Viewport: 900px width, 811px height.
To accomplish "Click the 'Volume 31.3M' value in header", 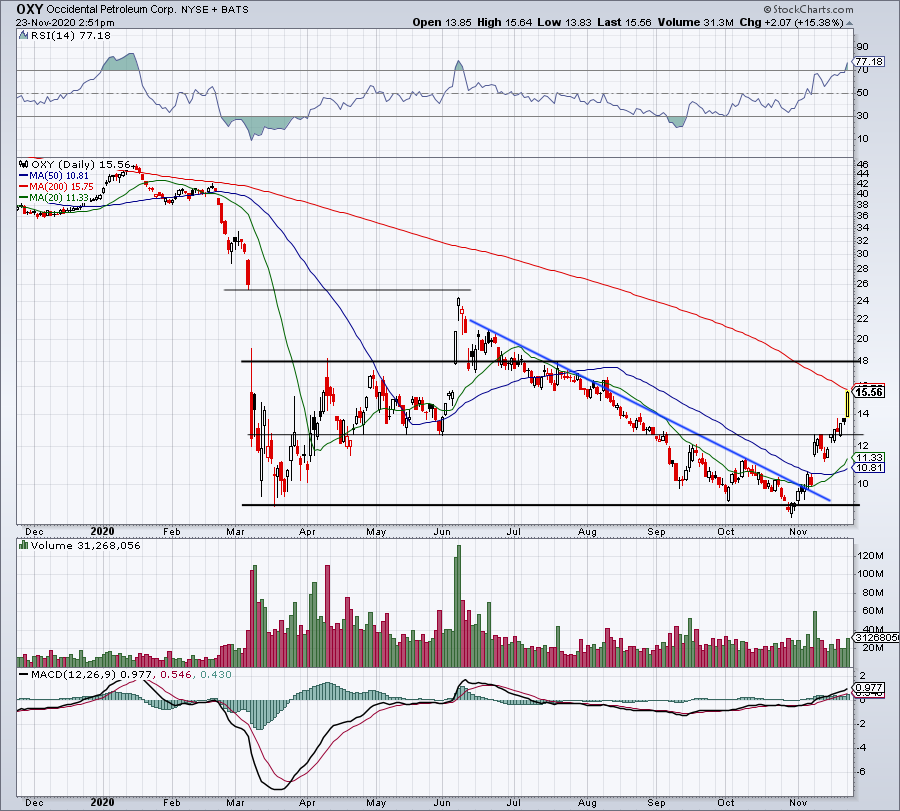I will coord(696,22).
